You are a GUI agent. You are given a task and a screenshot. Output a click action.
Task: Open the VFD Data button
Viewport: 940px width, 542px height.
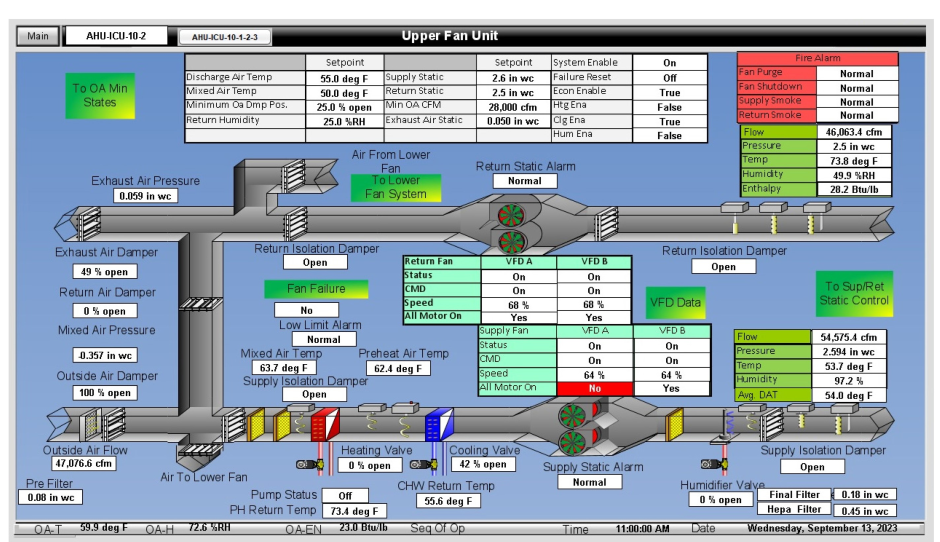675,301
